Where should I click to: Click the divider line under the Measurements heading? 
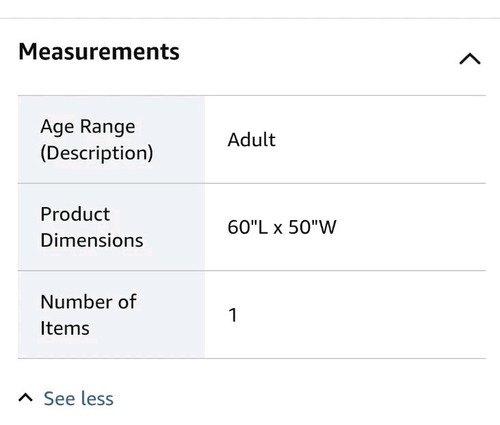252,96
